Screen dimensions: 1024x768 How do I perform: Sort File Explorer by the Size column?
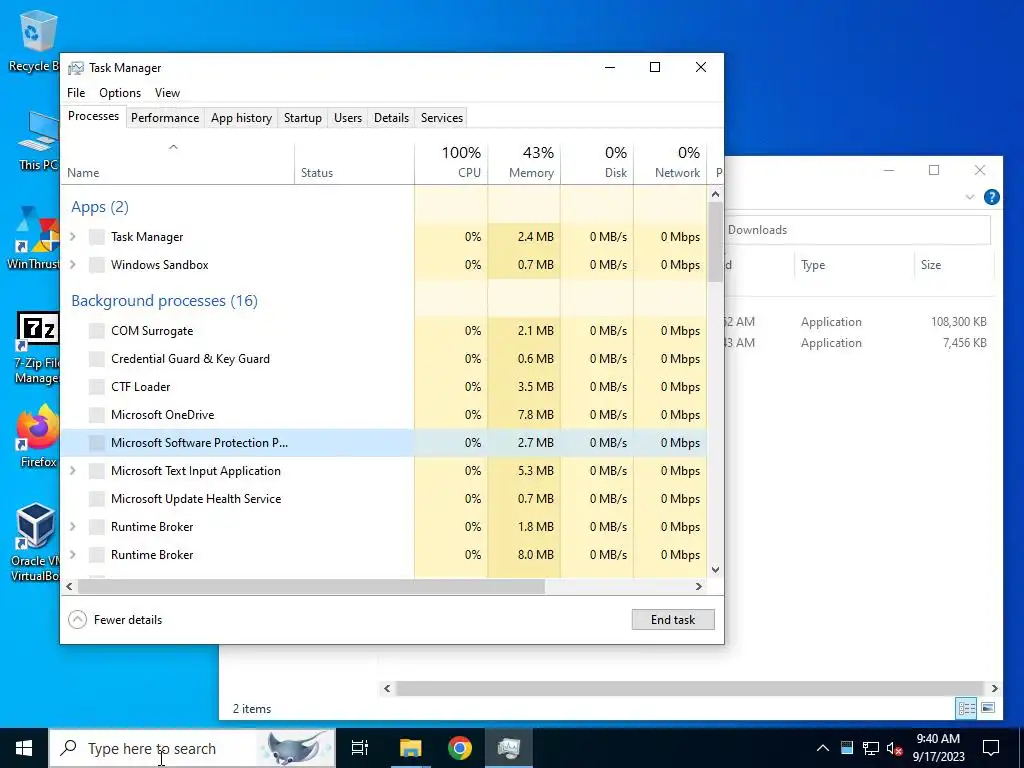click(953, 264)
